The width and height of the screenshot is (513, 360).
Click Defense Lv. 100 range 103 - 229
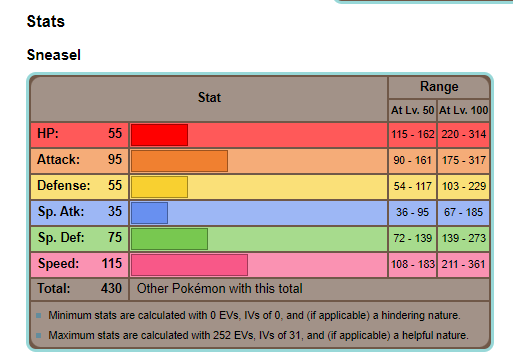pos(463,187)
